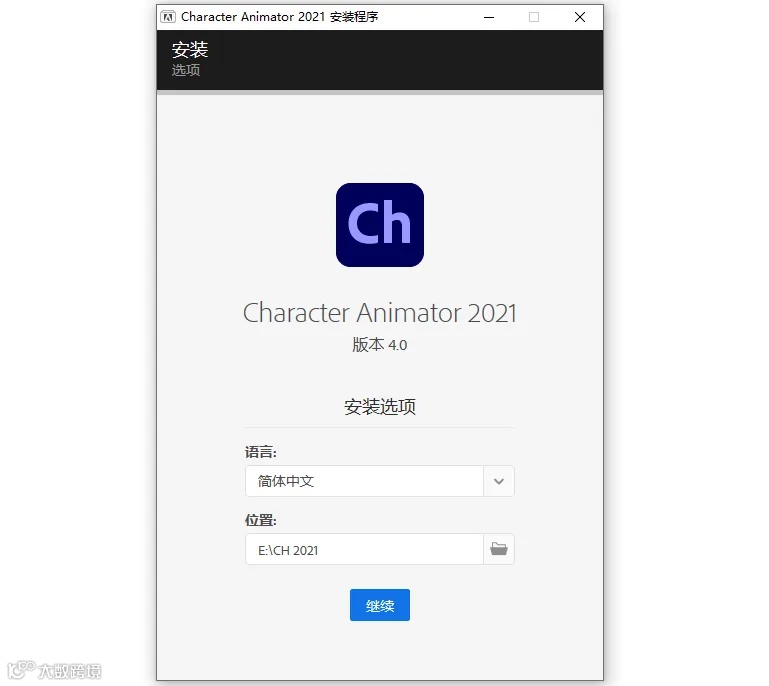Click the 语言: label
The image size is (769, 686).
coord(261,452)
